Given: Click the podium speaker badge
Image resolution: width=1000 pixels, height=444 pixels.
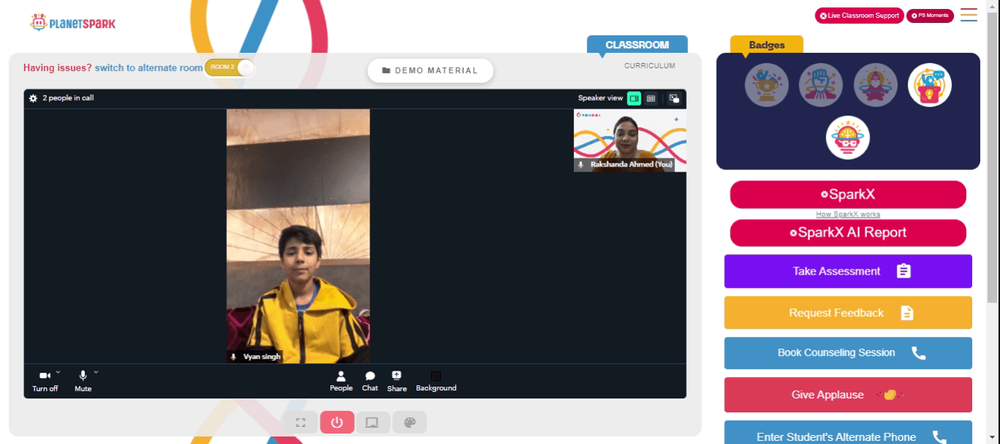Looking at the screenshot, I should (930, 85).
